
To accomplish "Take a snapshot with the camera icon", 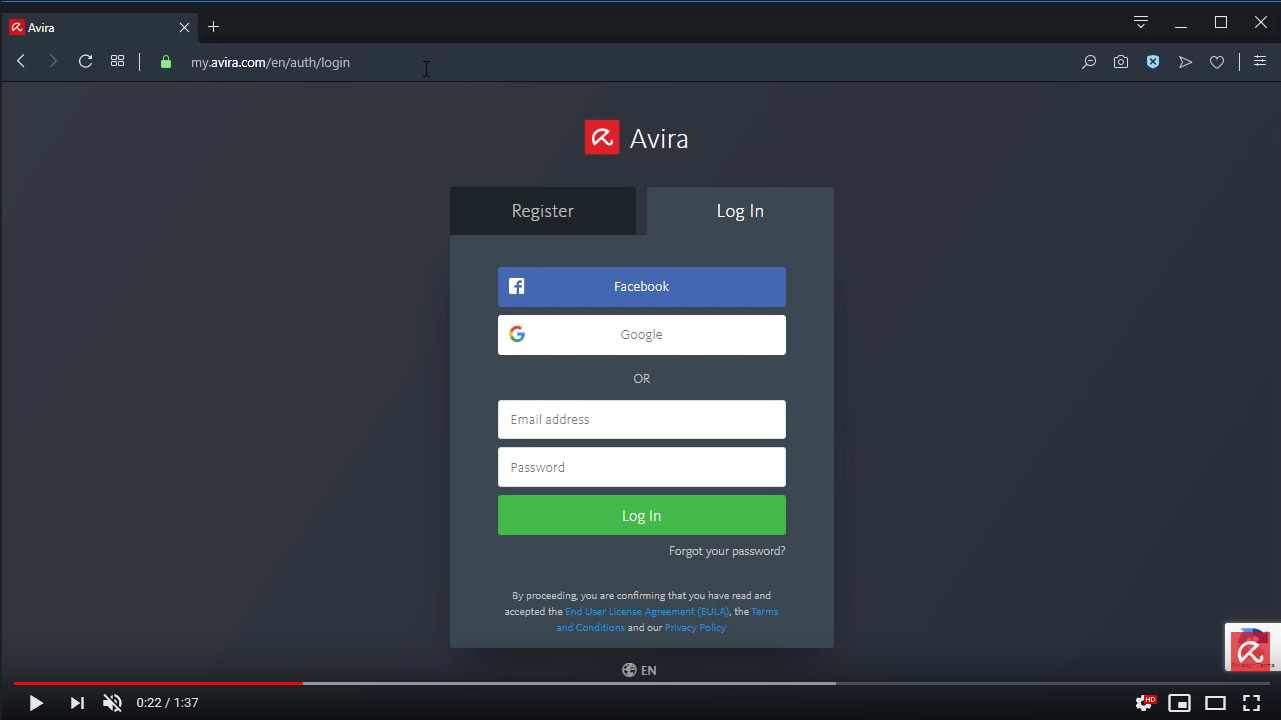I will pyautogui.click(x=1121, y=62).
